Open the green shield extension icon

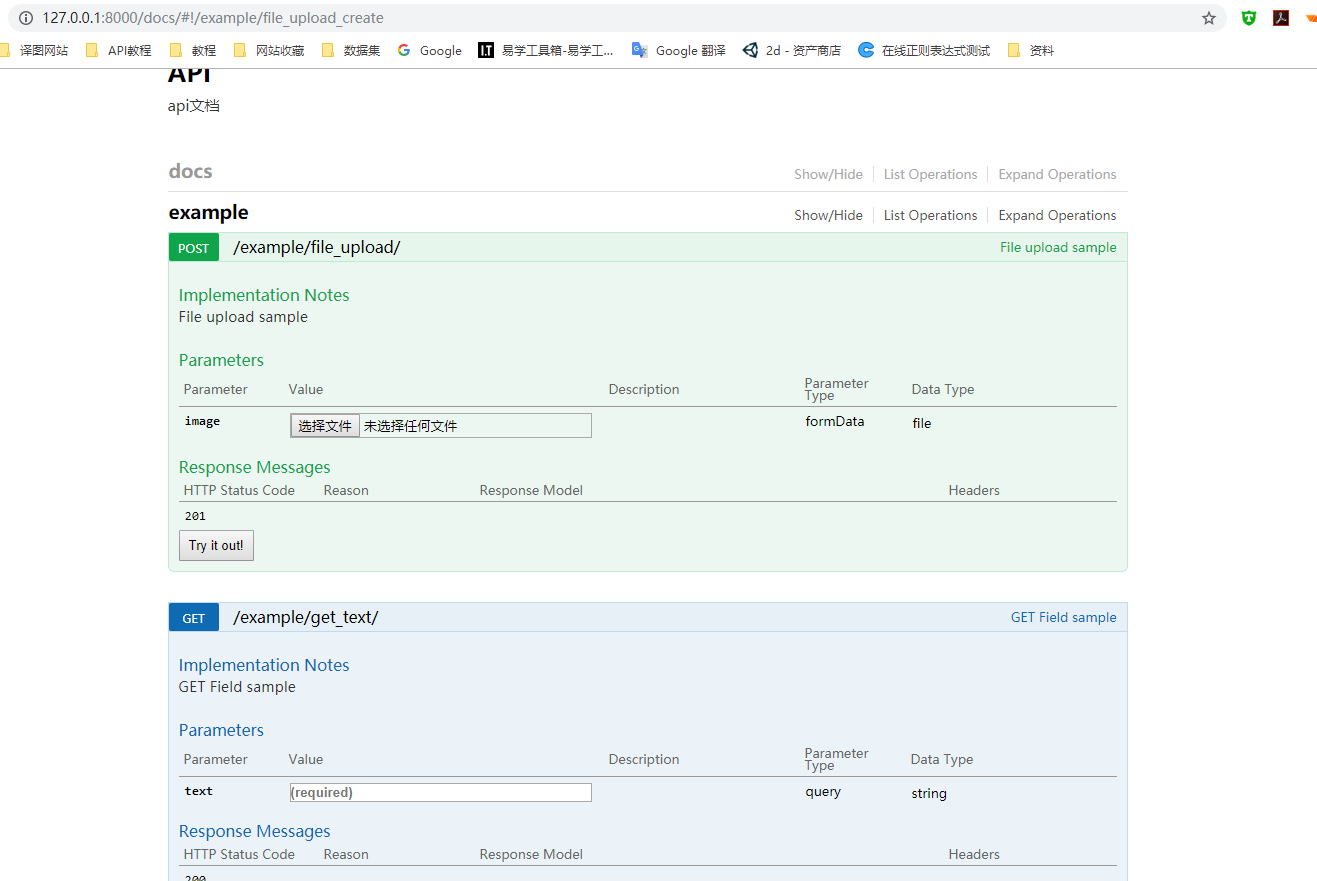pyautogui.click(x=1249, y=18)
